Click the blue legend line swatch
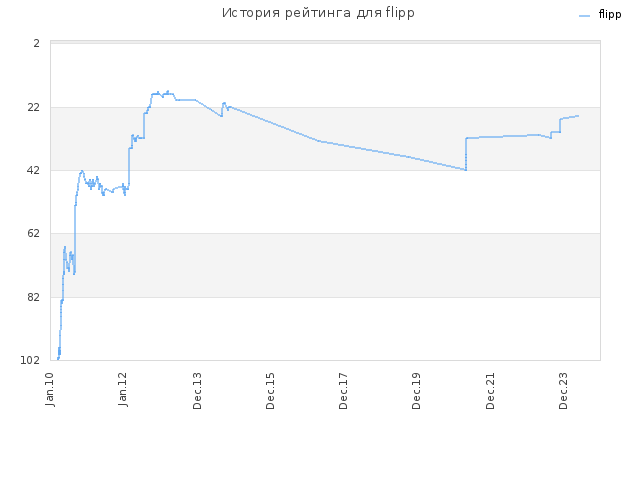The width and height of the screenshot is (640, 480). point(584,16)
